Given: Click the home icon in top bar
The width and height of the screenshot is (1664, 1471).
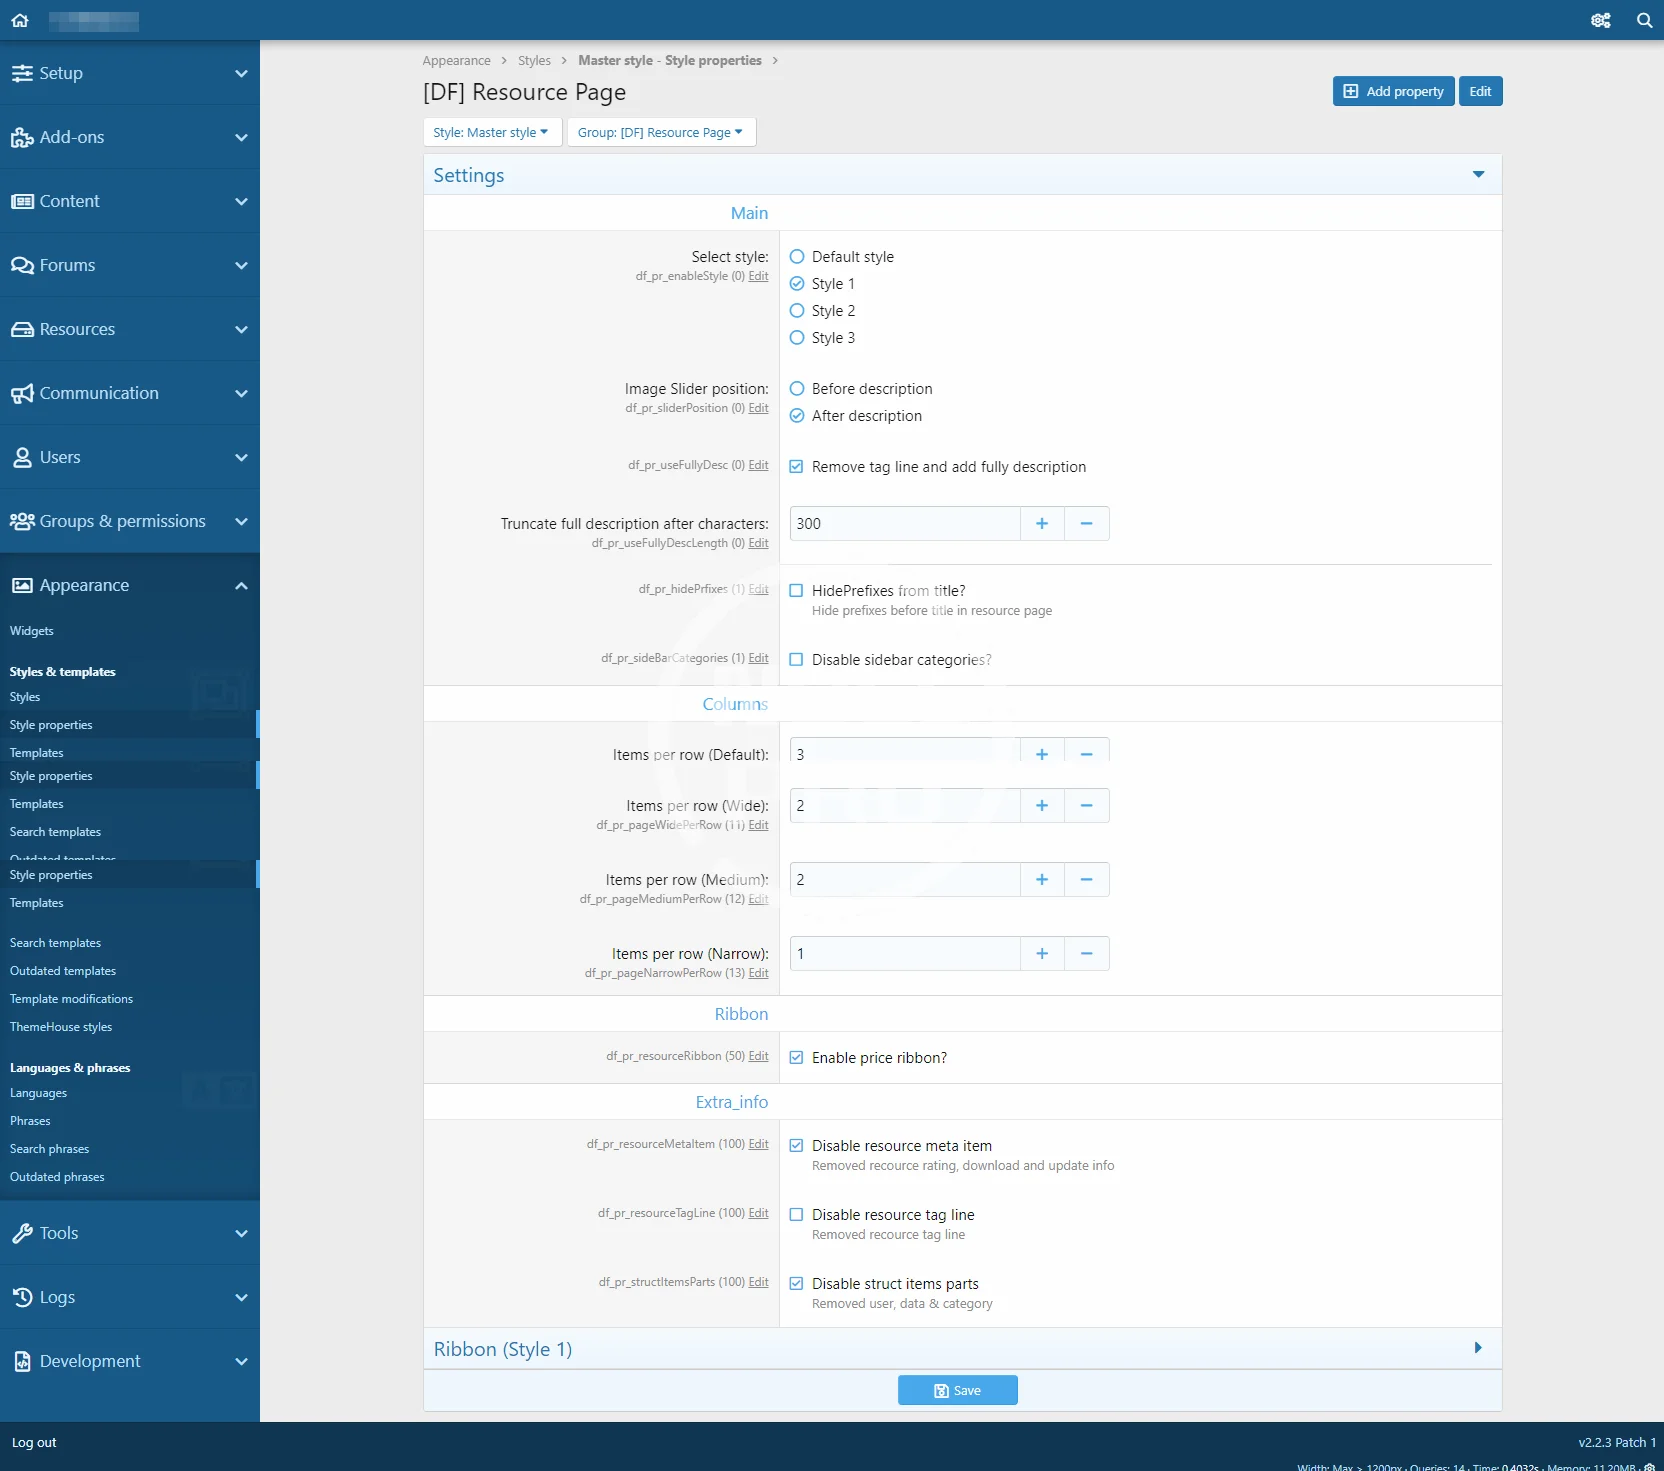Looking at the screenshot, I should pyautogui.click(x=20, y=20).
